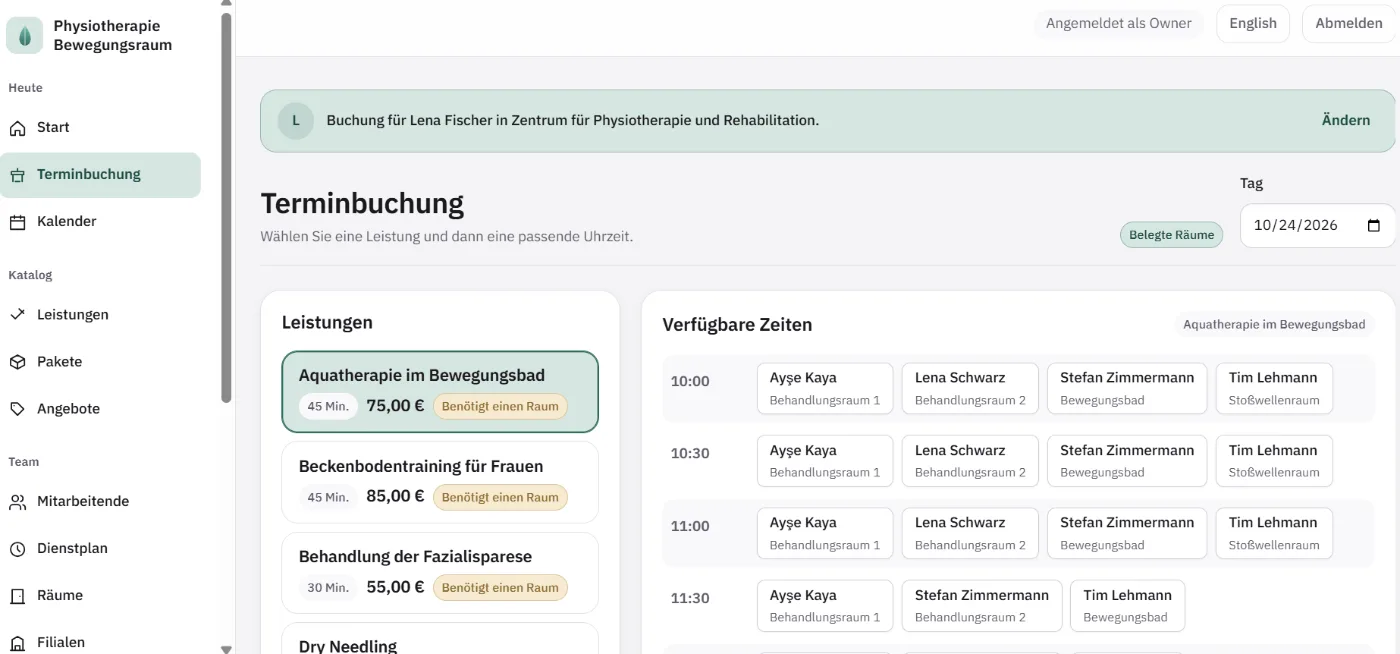Click the Terminbuchung sidebar icon
Viewport: 1400px width, 654px height.
pyautogui.click(x=17, y=175)
